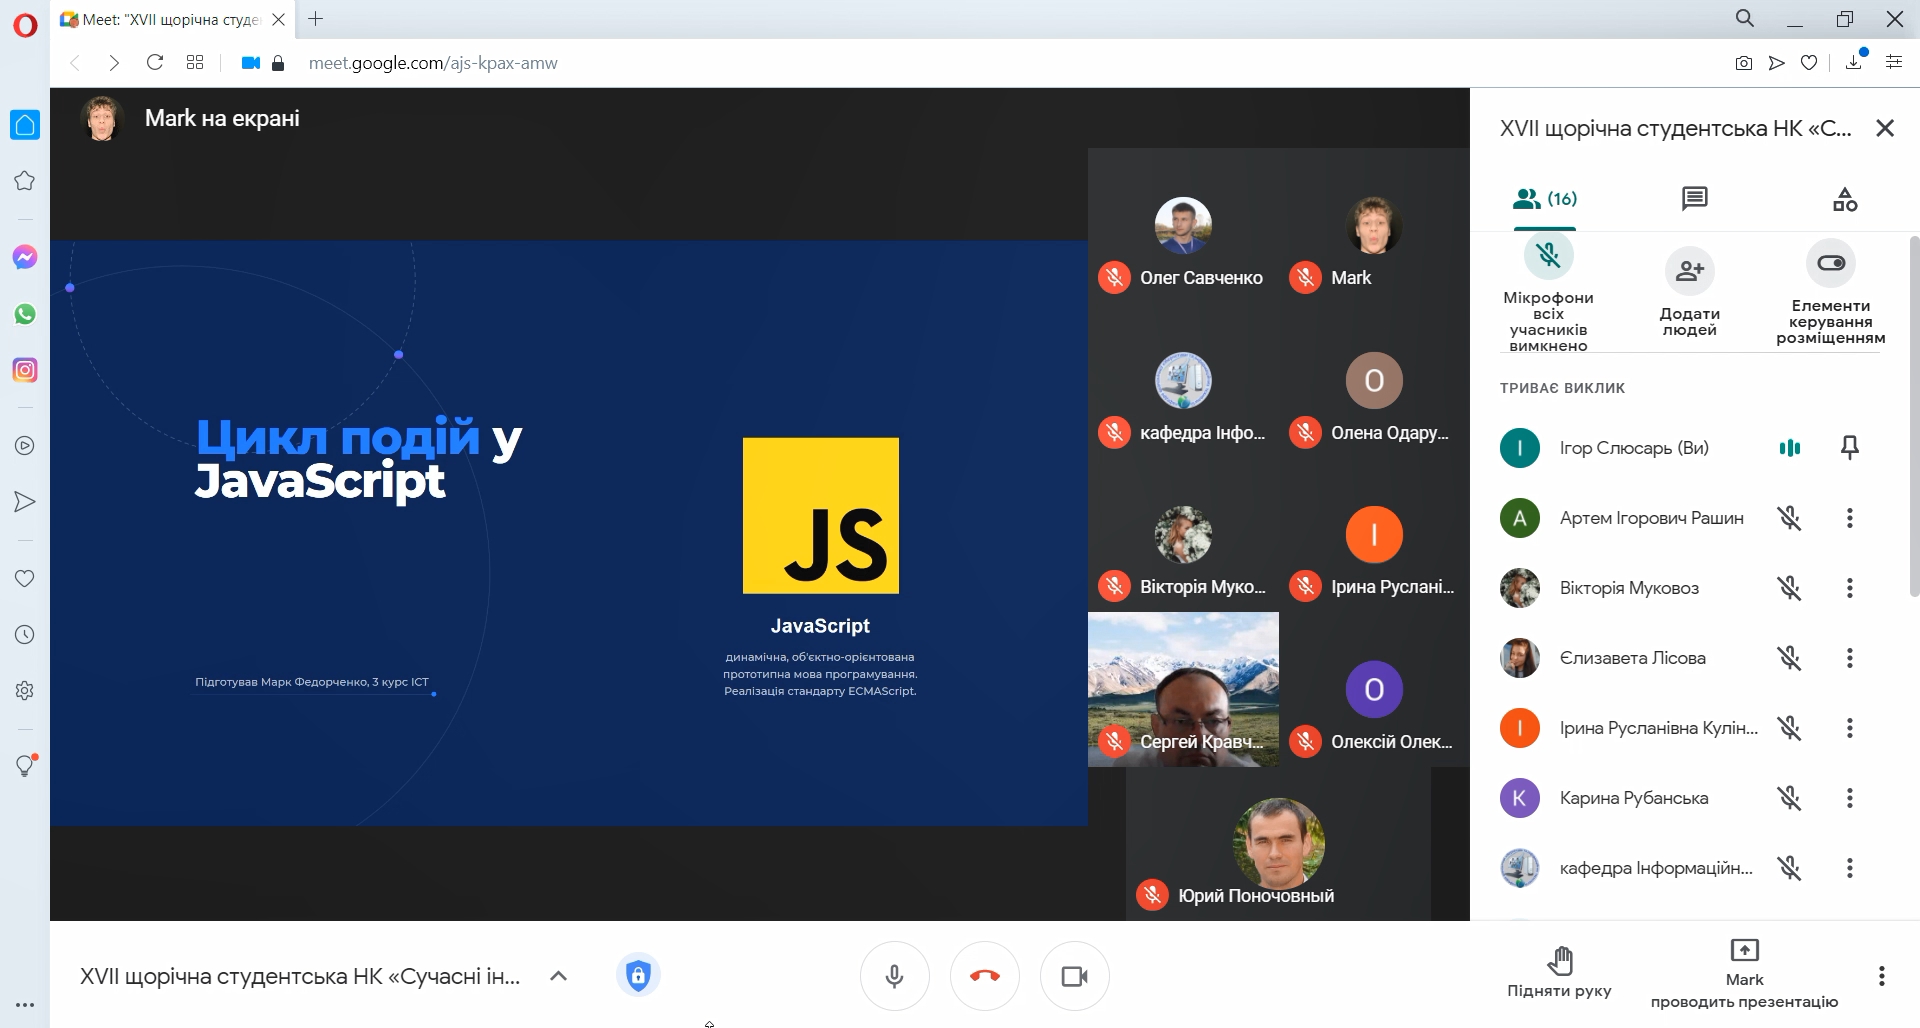Click the shared JavaScript presentation slide
The width and height of the screenshot is (1920, 1028).
[x=569, y=533]
